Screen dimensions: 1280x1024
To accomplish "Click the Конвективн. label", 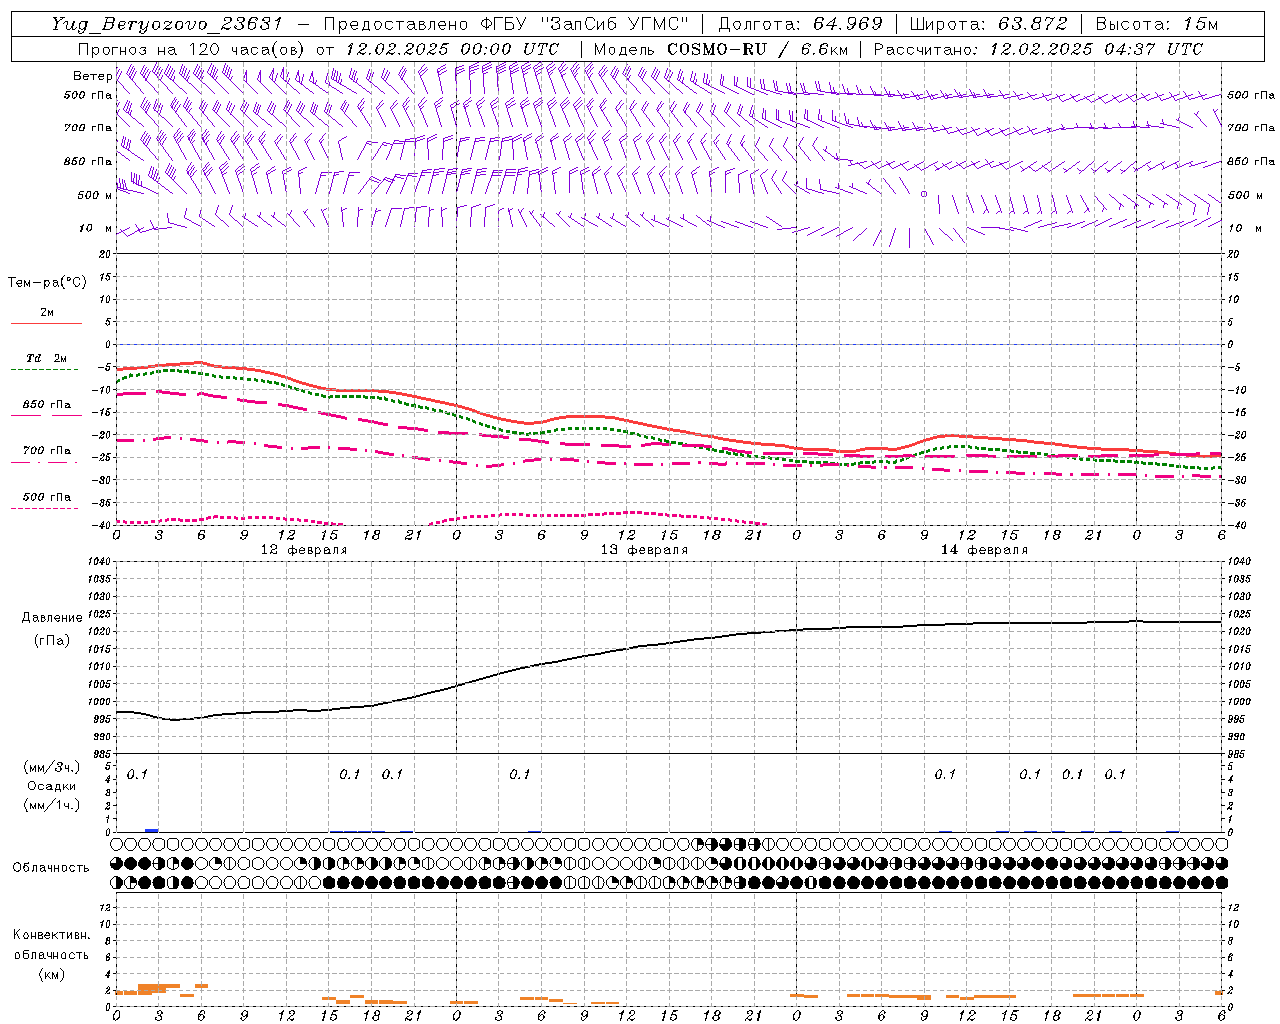I will click(x=51, y=935).
